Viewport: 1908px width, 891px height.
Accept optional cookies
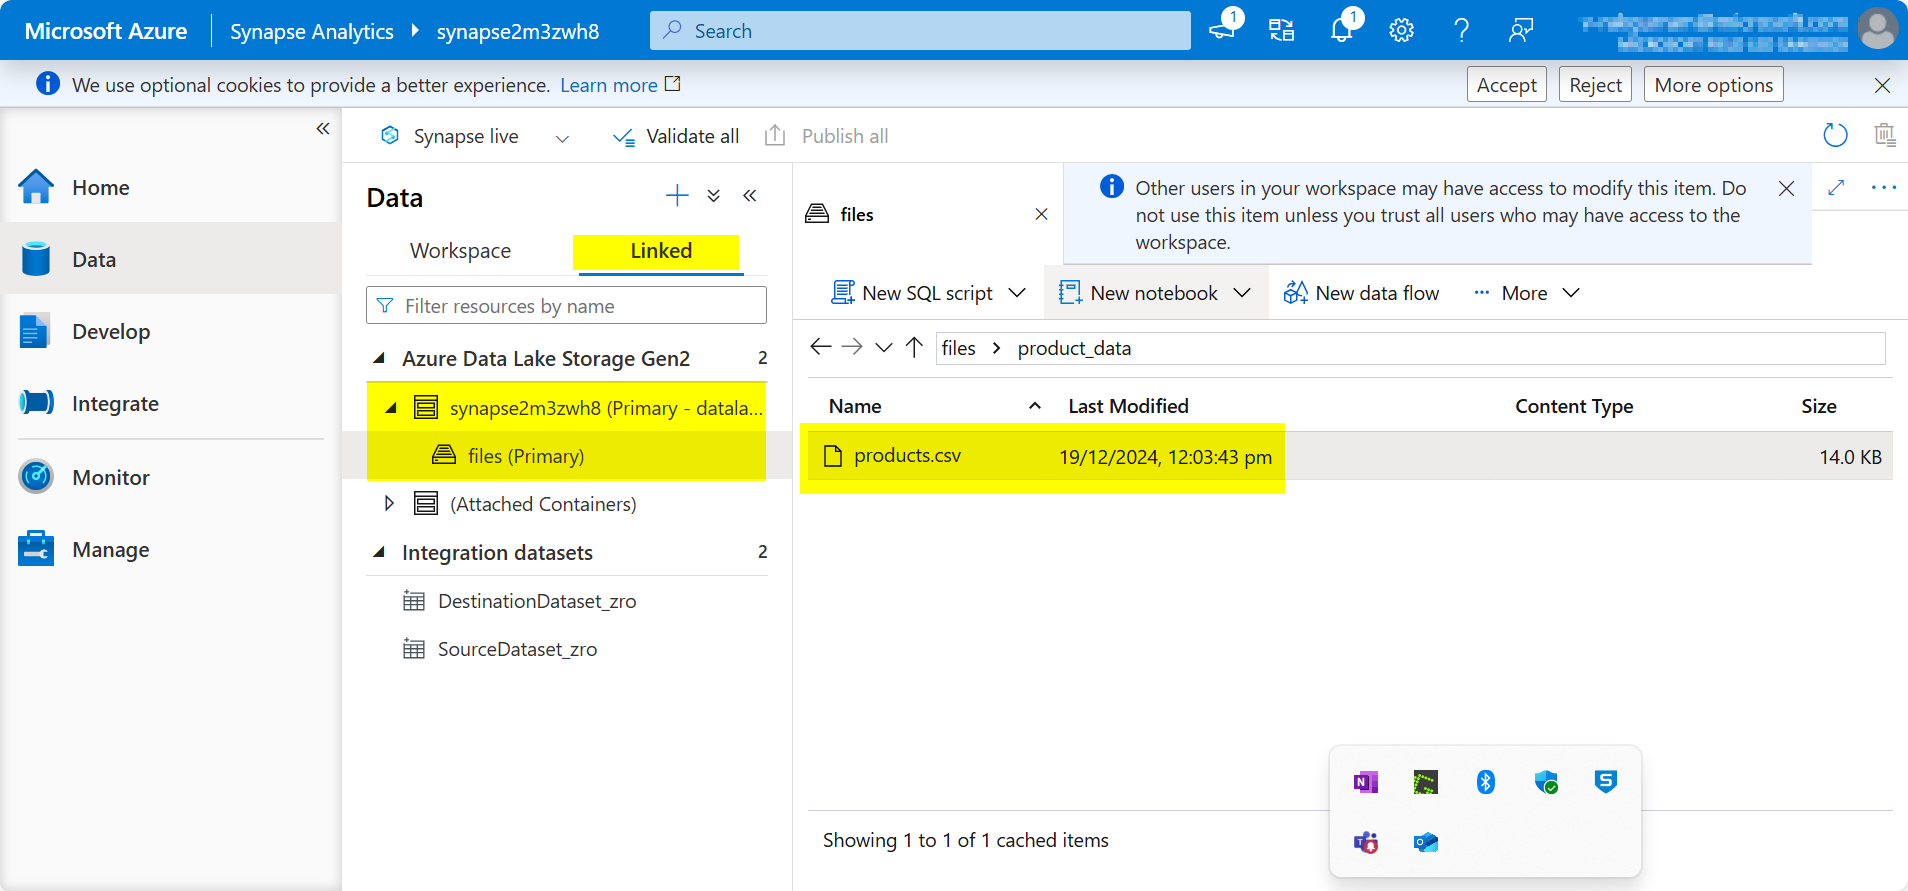pos(1507,85)
